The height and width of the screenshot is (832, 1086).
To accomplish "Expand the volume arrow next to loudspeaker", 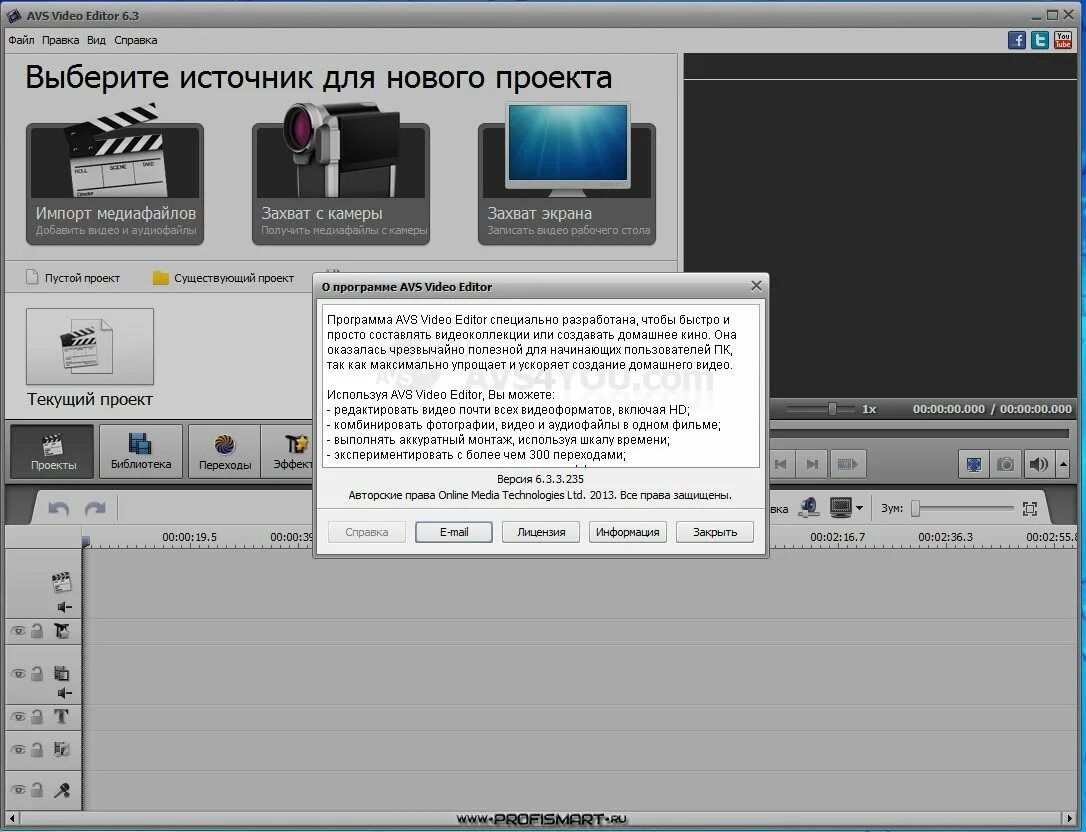I will (x=1063, y=464).
